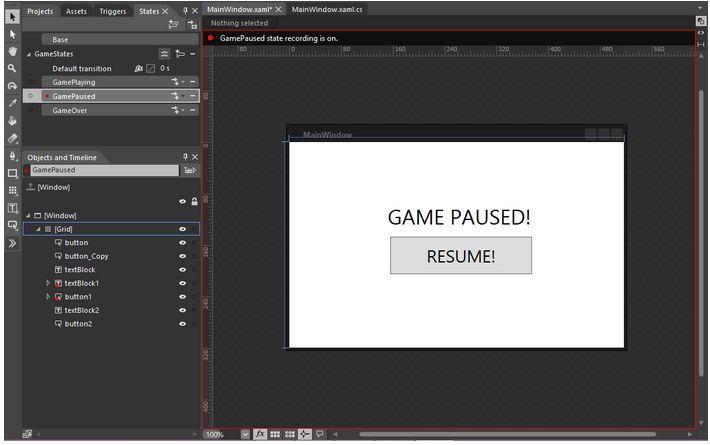Show the timeline via the icon beside the GamePaused field

[190, 170]
